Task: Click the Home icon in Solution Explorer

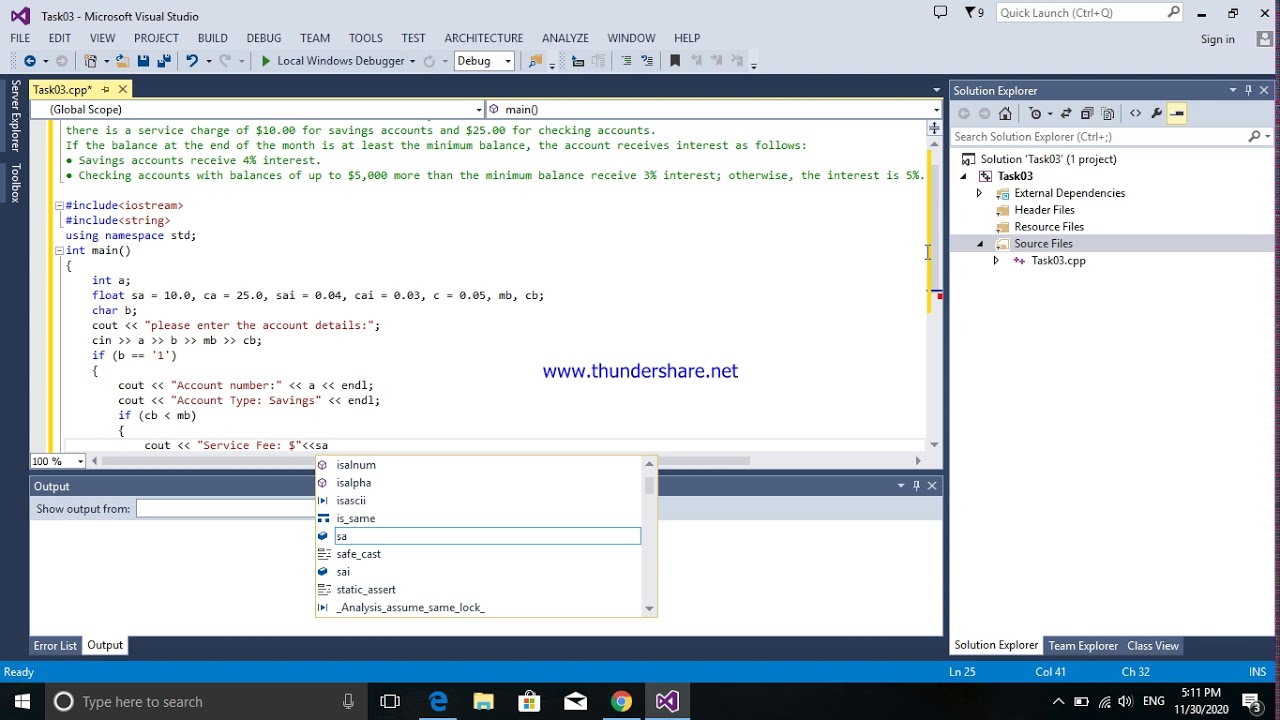Action: pos(1005,113)
